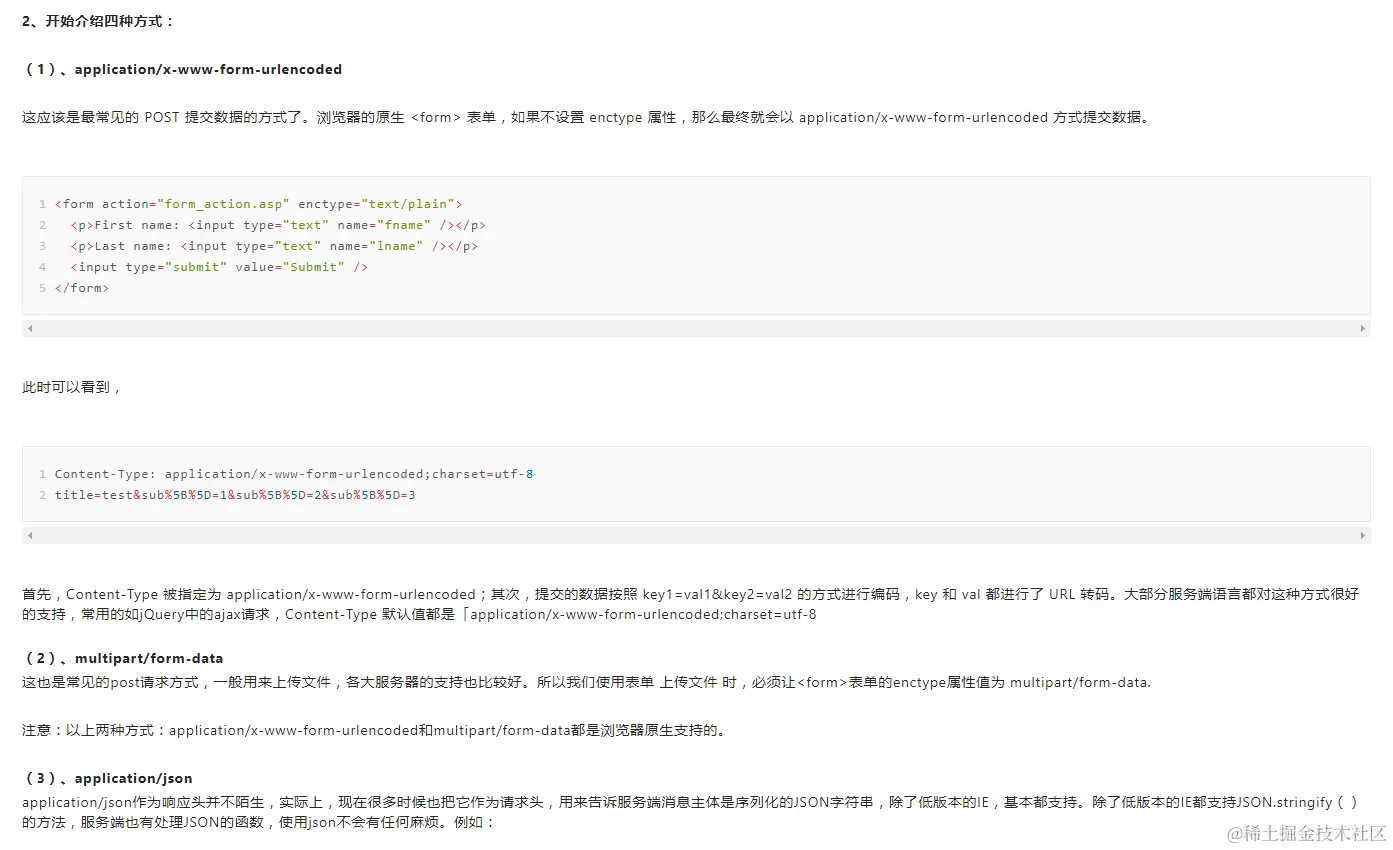Click the code line with input type="submit"

point(219,267)
